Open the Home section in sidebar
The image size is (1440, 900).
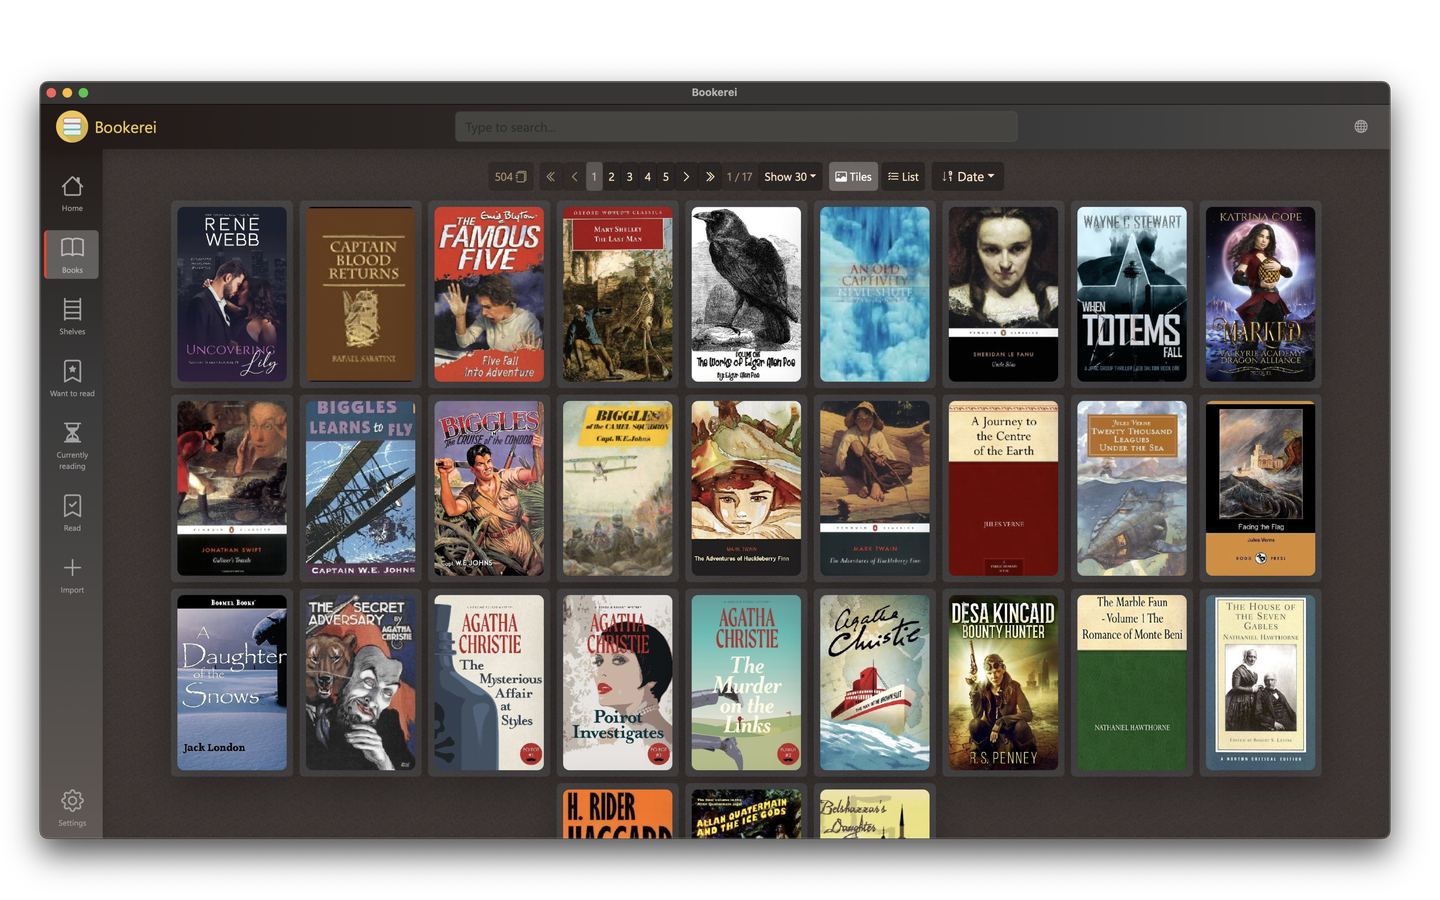tap(72, 194)
